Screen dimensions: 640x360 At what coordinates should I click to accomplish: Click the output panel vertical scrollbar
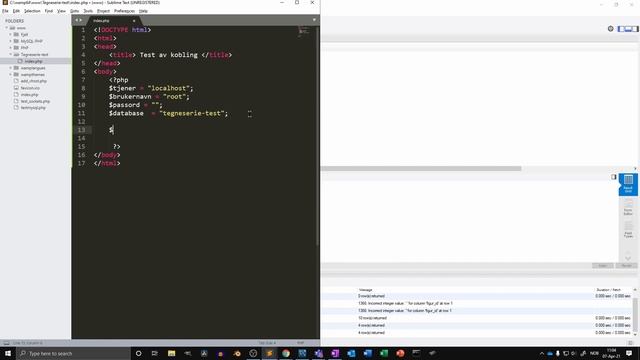(635, 314)
